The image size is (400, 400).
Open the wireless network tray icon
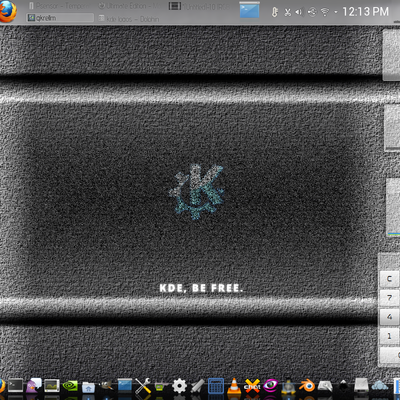(x=324, y=12)
